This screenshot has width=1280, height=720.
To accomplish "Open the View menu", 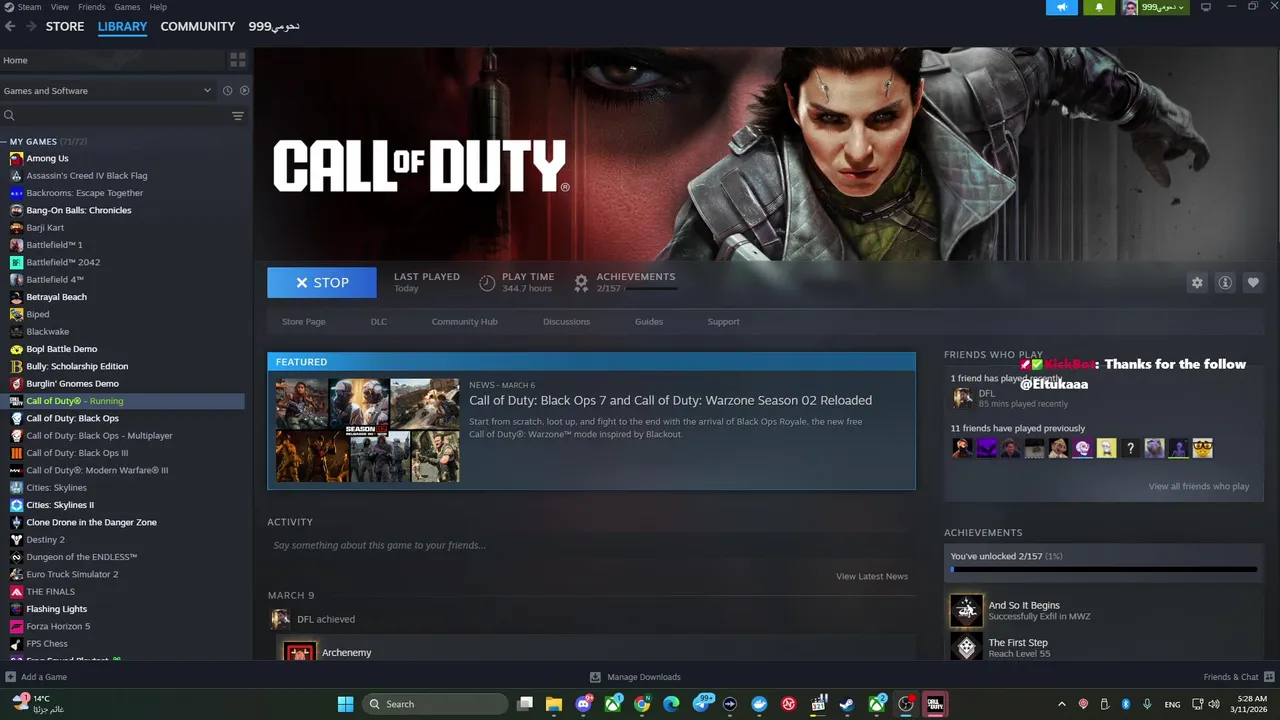I will click(60, 7).
